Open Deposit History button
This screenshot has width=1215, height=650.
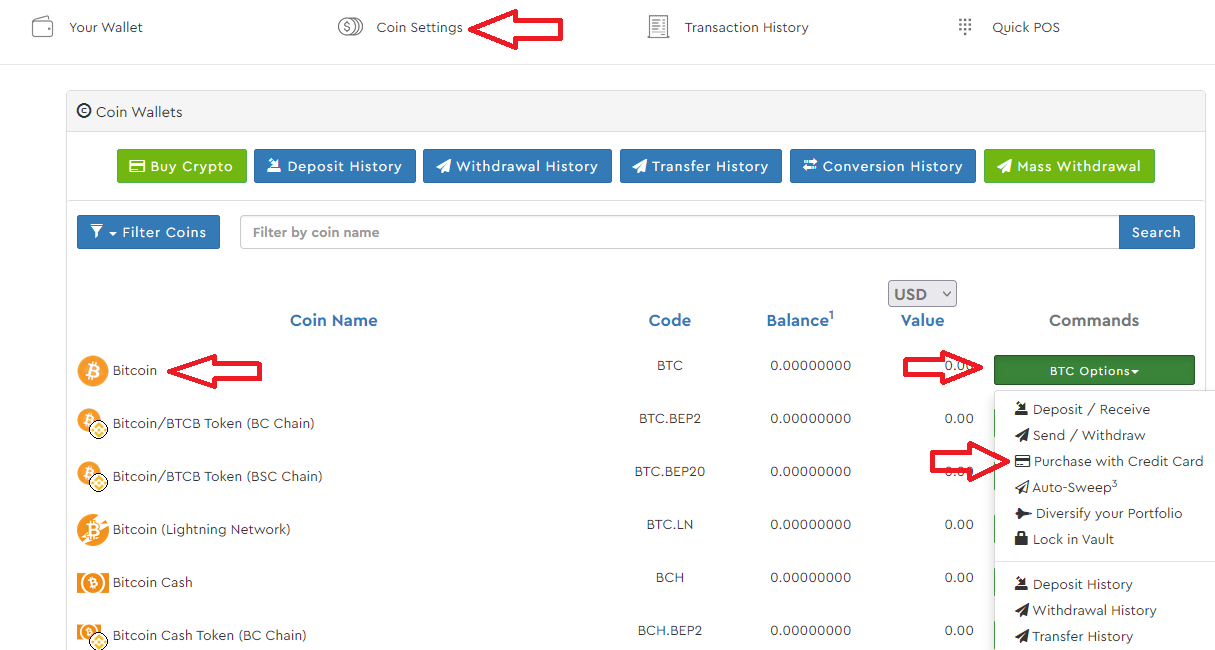[333, 166]
